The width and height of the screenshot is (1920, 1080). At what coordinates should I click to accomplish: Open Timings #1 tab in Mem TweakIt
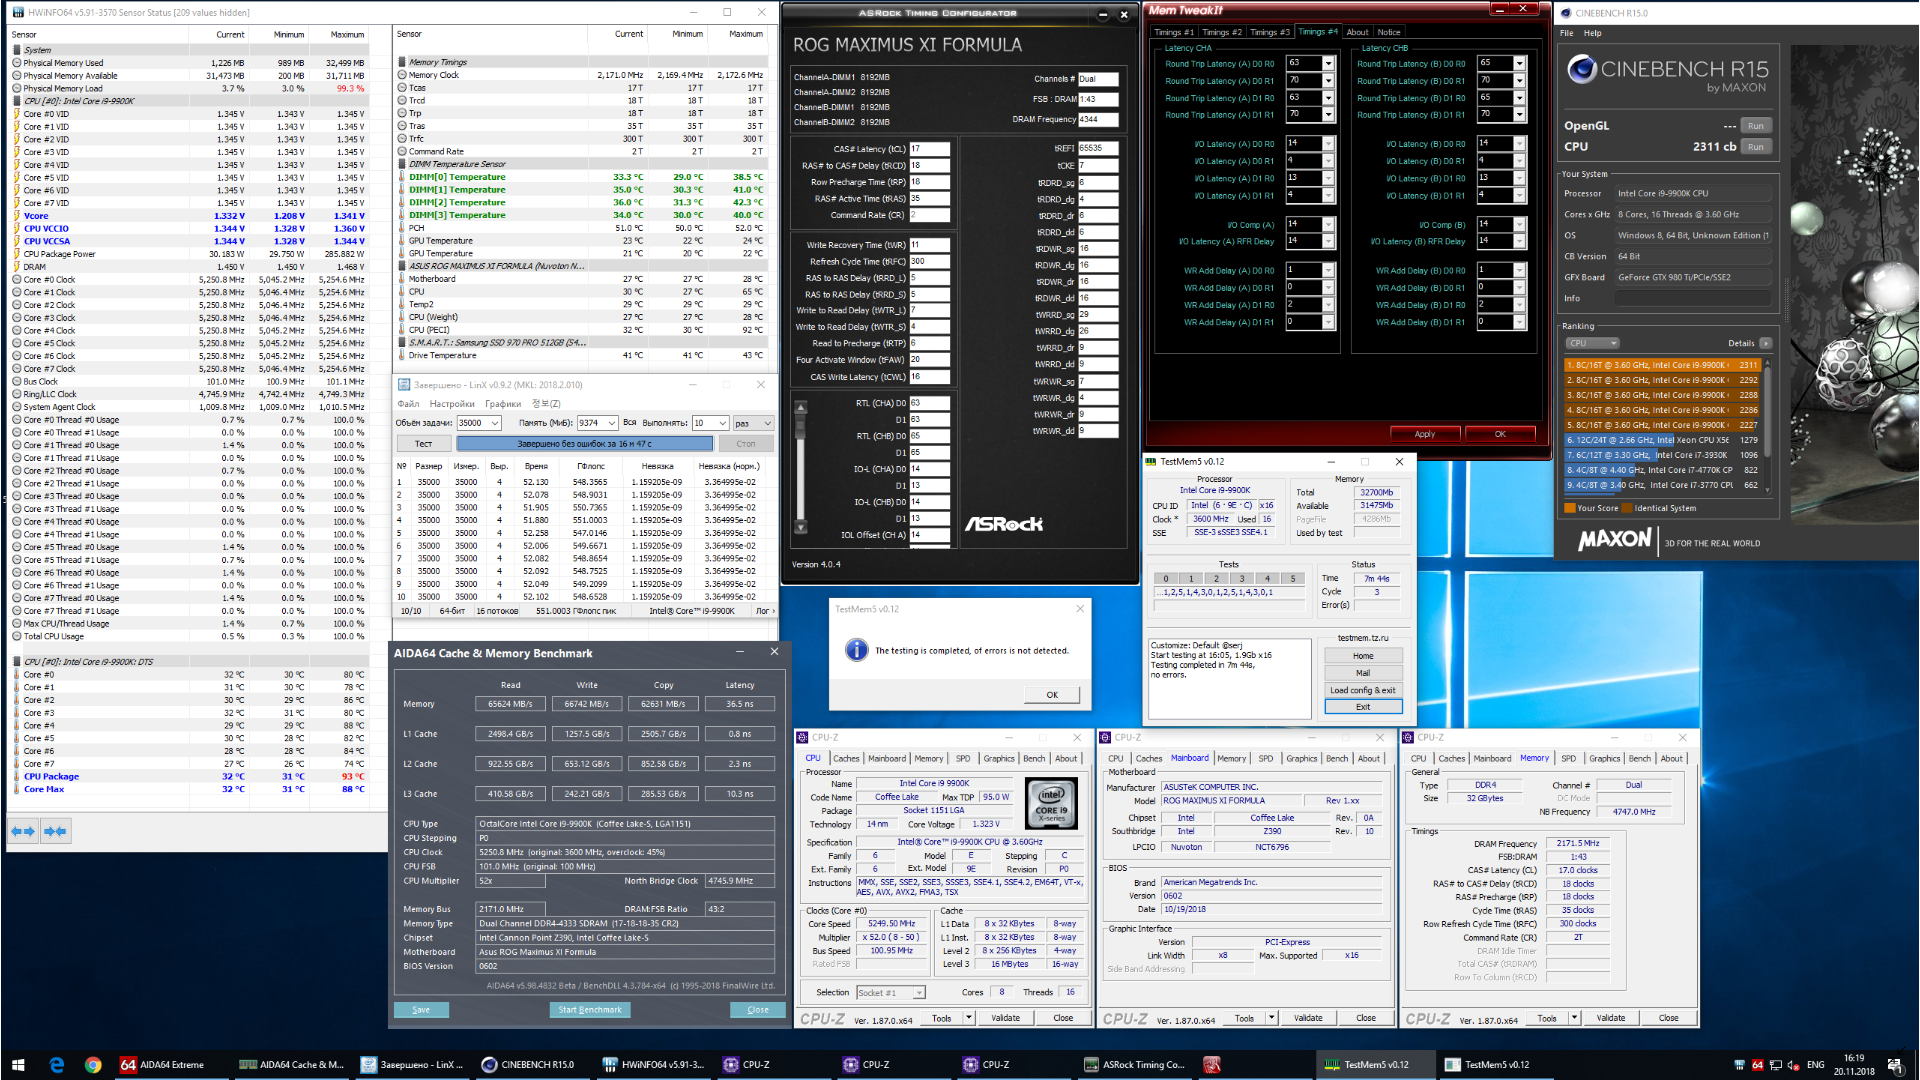(1174, 32)
